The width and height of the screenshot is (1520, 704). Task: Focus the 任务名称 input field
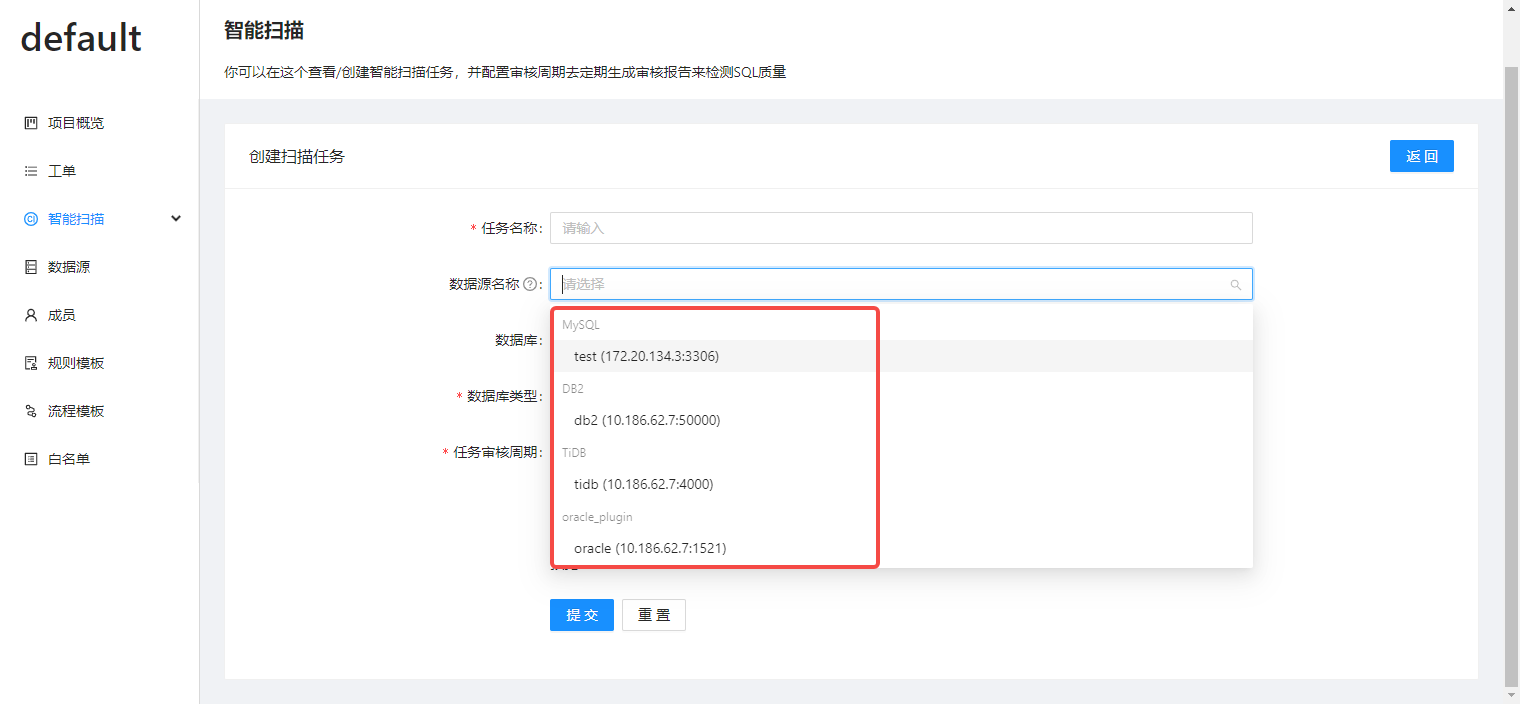[901, 228]
